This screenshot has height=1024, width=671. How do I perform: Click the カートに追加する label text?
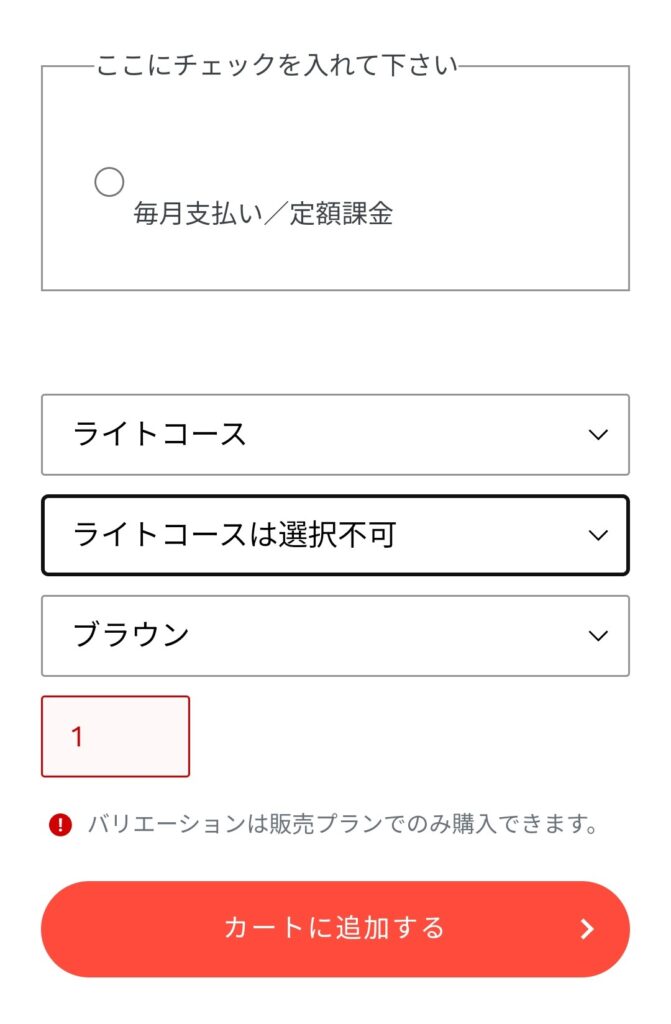pyautogui.click(x=335, y=928)
